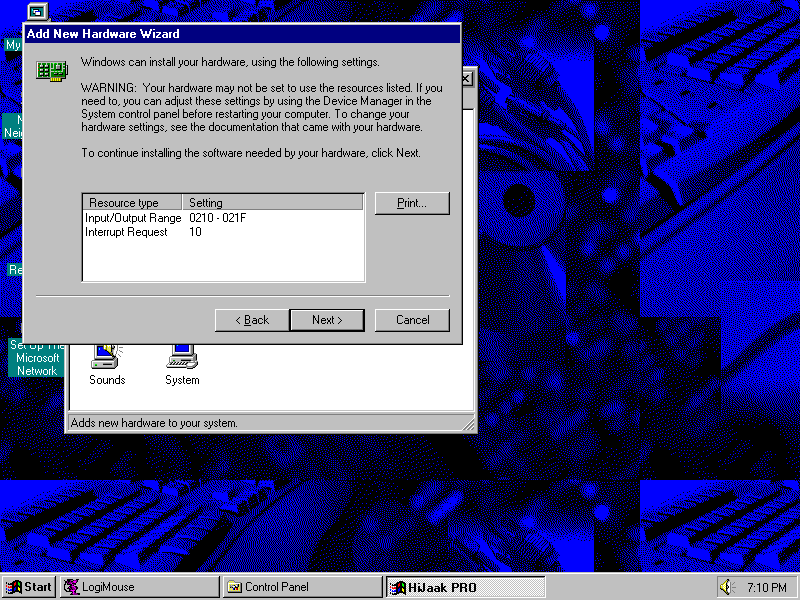Select Set Up The Microsoft Network shortcut
The image size is (800, 600).
pyautogui.click(x=37, y=357)
